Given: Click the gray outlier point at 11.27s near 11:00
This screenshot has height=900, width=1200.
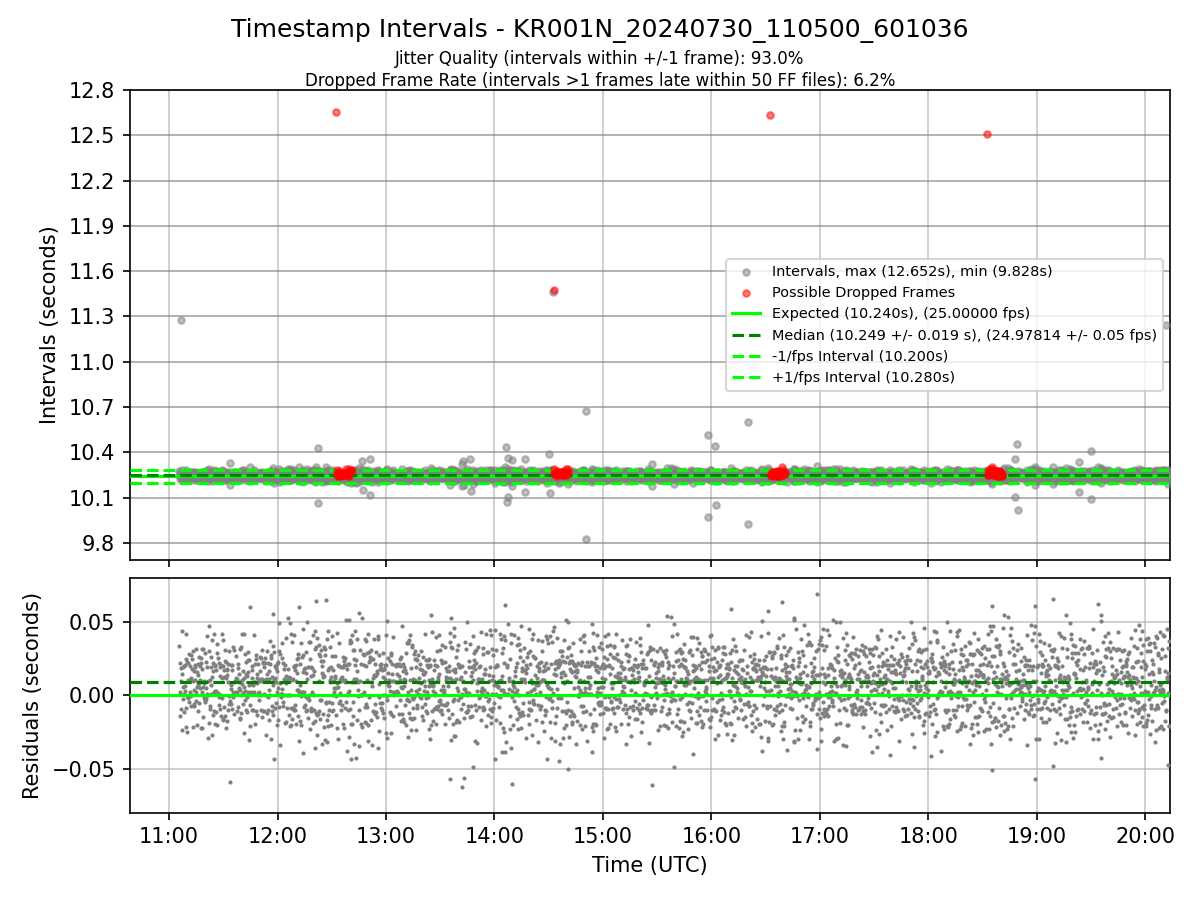Looking at the screenshot, I should coord(181,320).
